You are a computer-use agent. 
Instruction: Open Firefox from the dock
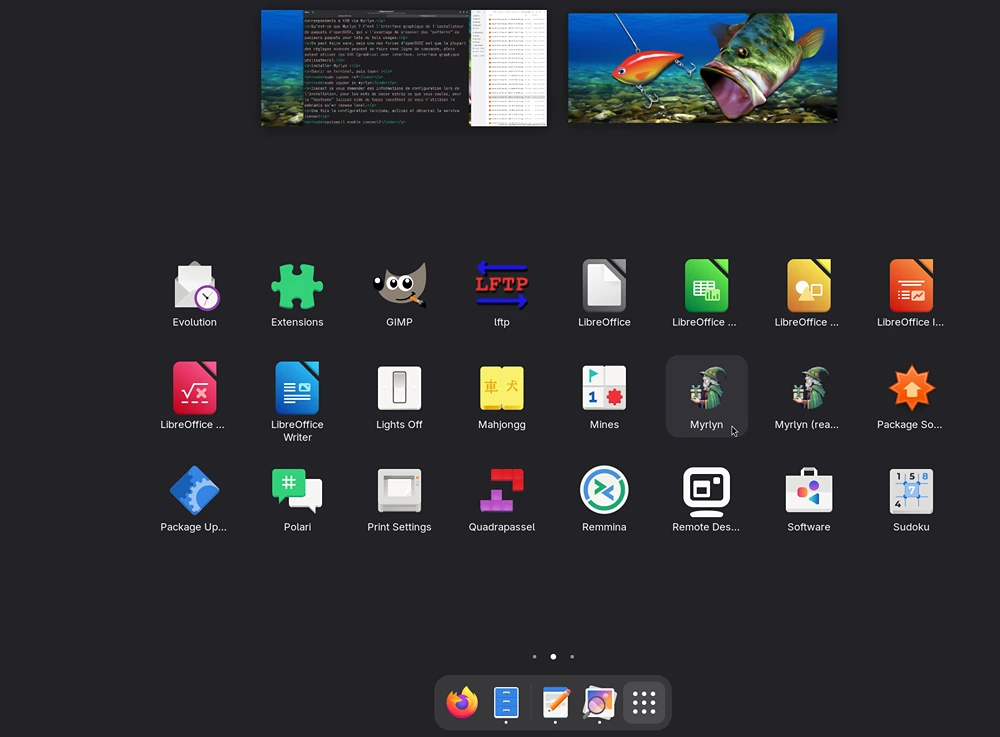462,703
